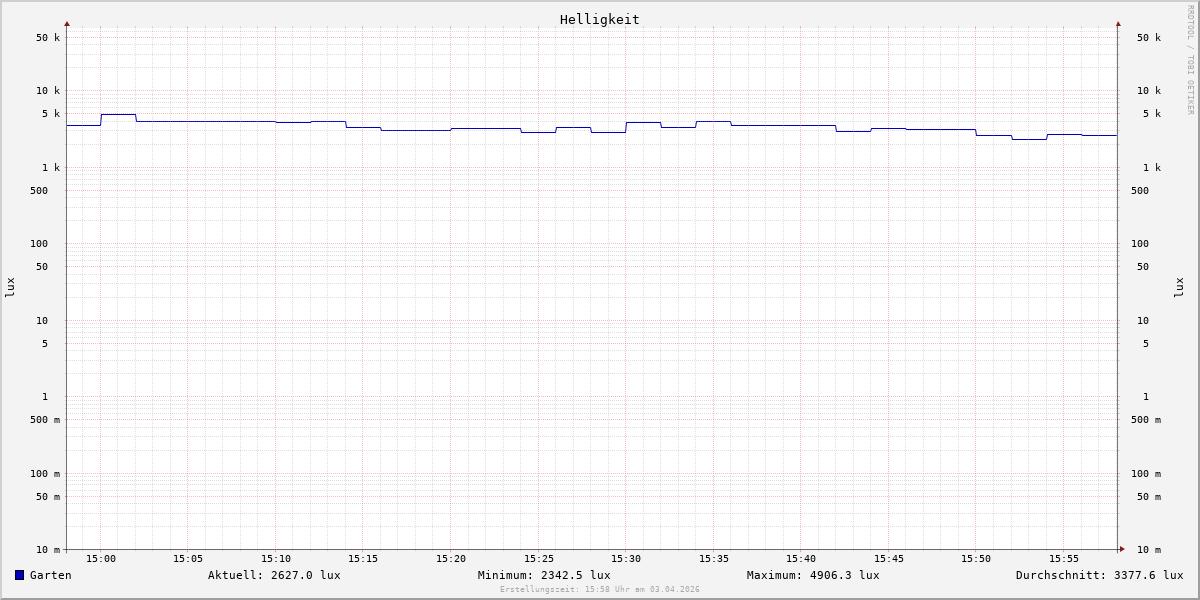Click the red arrow atop the left y-axis
1200x600 pixels.
[x=67, y=23]
